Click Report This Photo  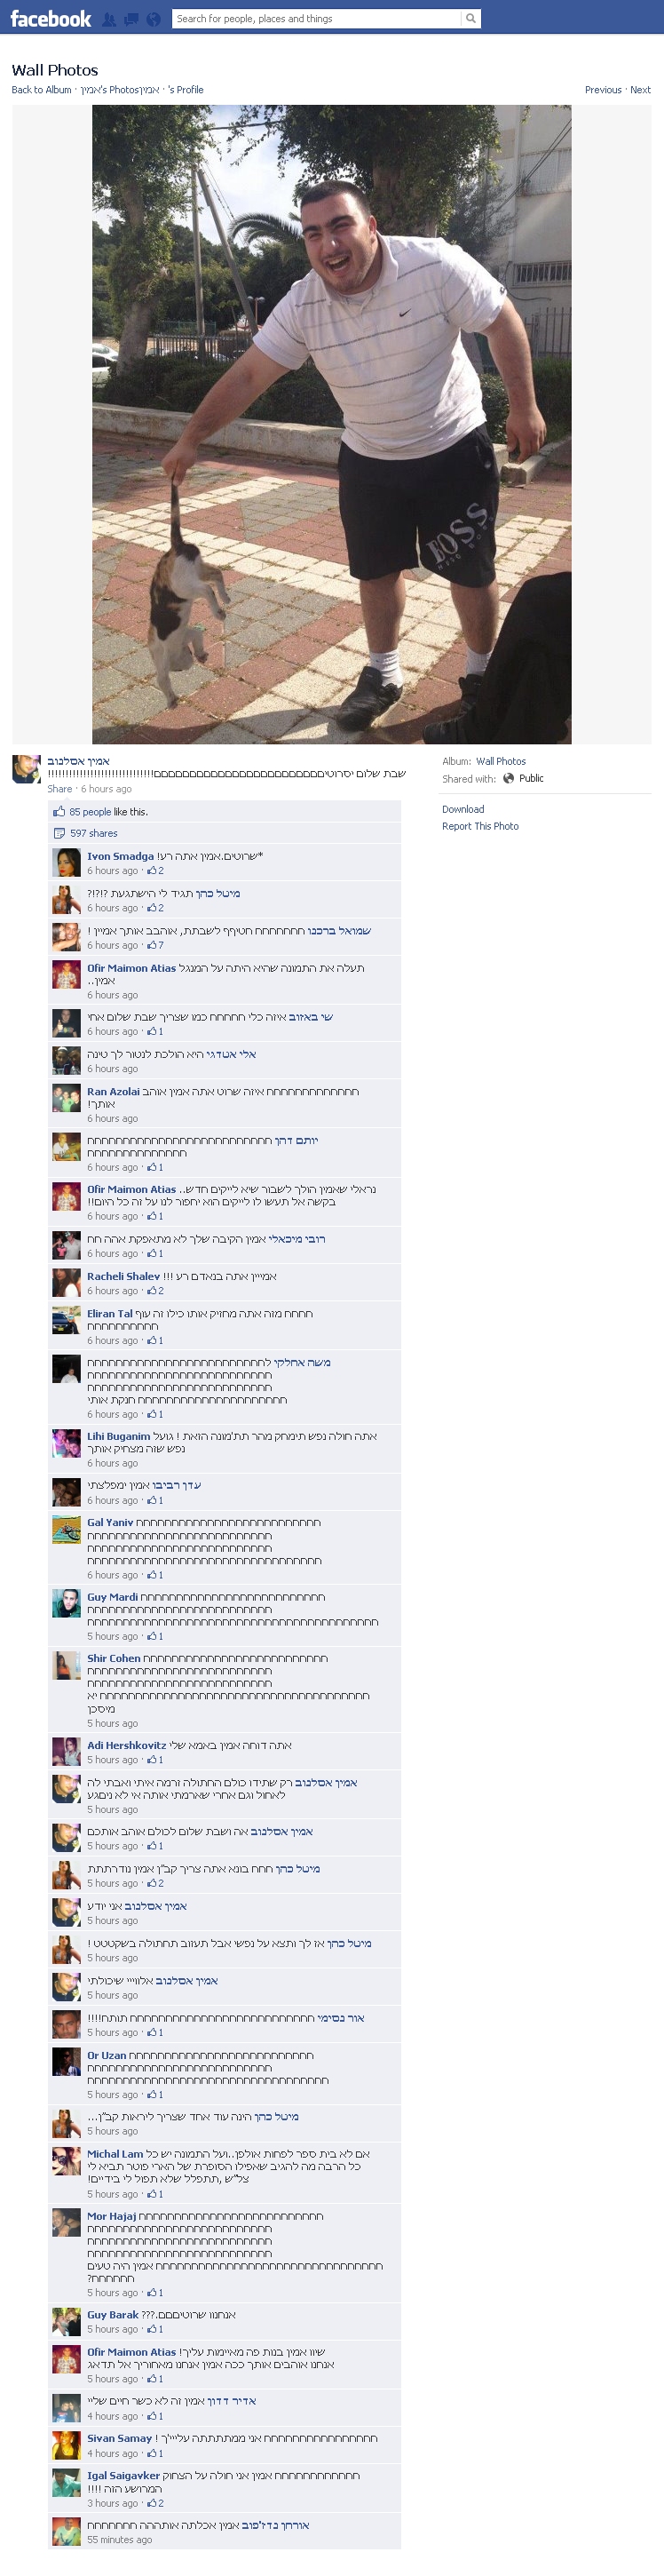pyautogui.click(x=480, y=826)
